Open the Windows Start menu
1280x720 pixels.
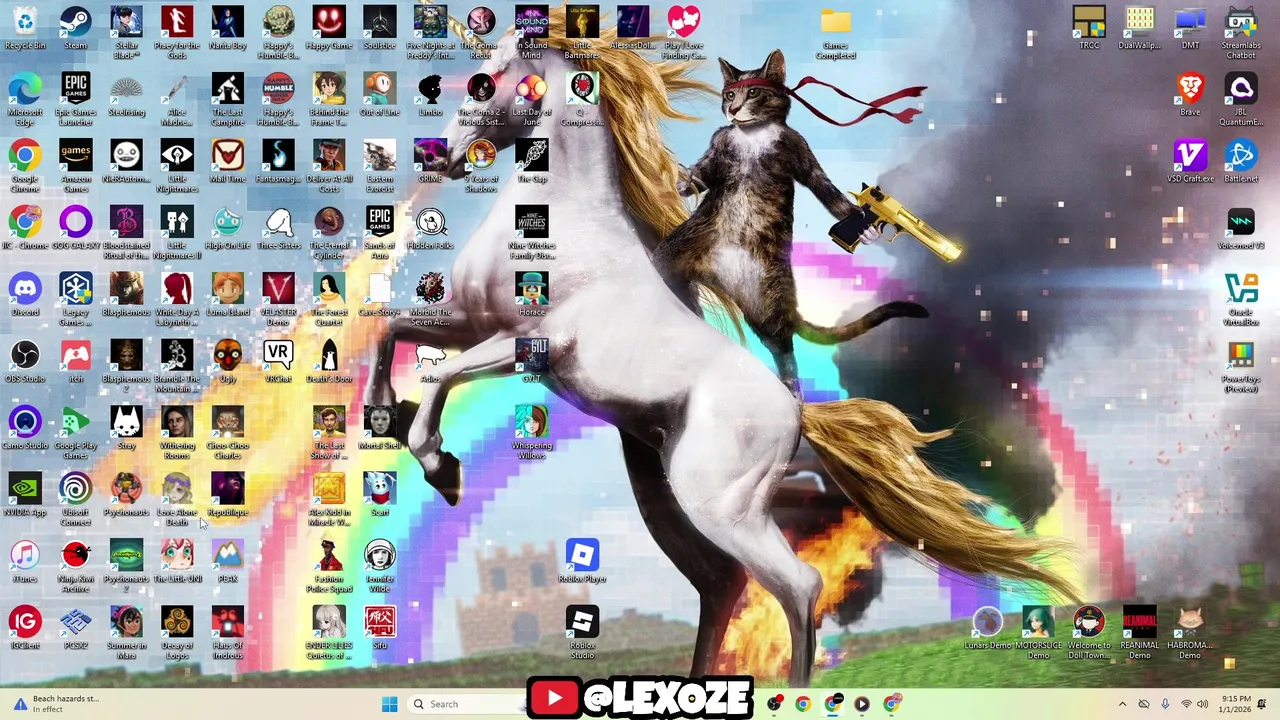[x=389, y=704]
